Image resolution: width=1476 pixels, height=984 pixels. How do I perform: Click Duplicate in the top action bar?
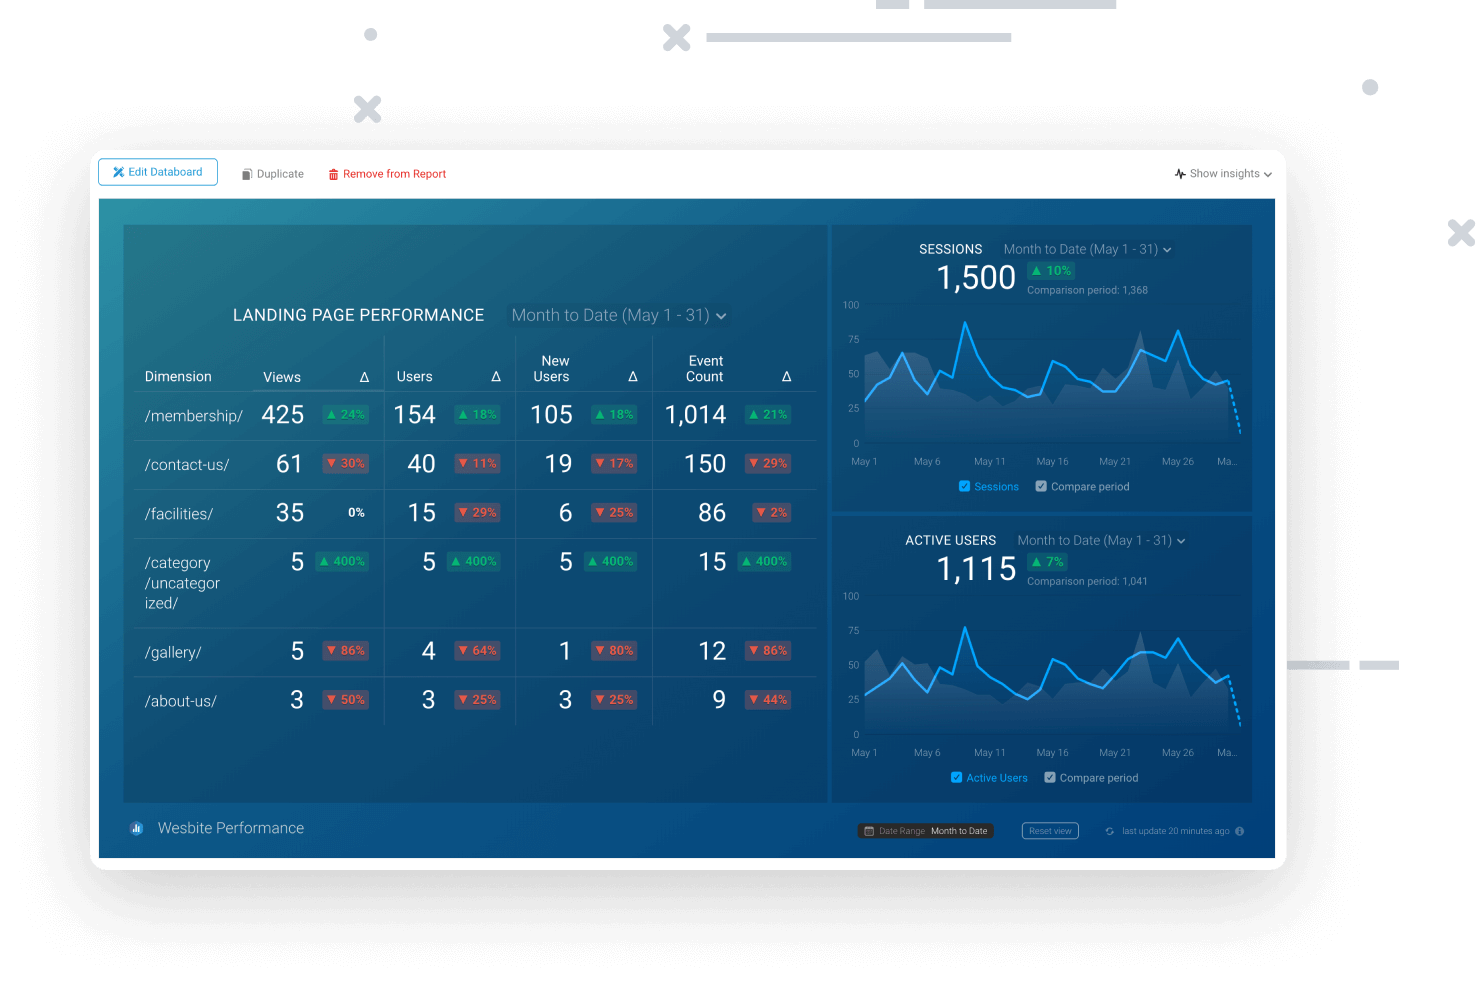[272, 173]
